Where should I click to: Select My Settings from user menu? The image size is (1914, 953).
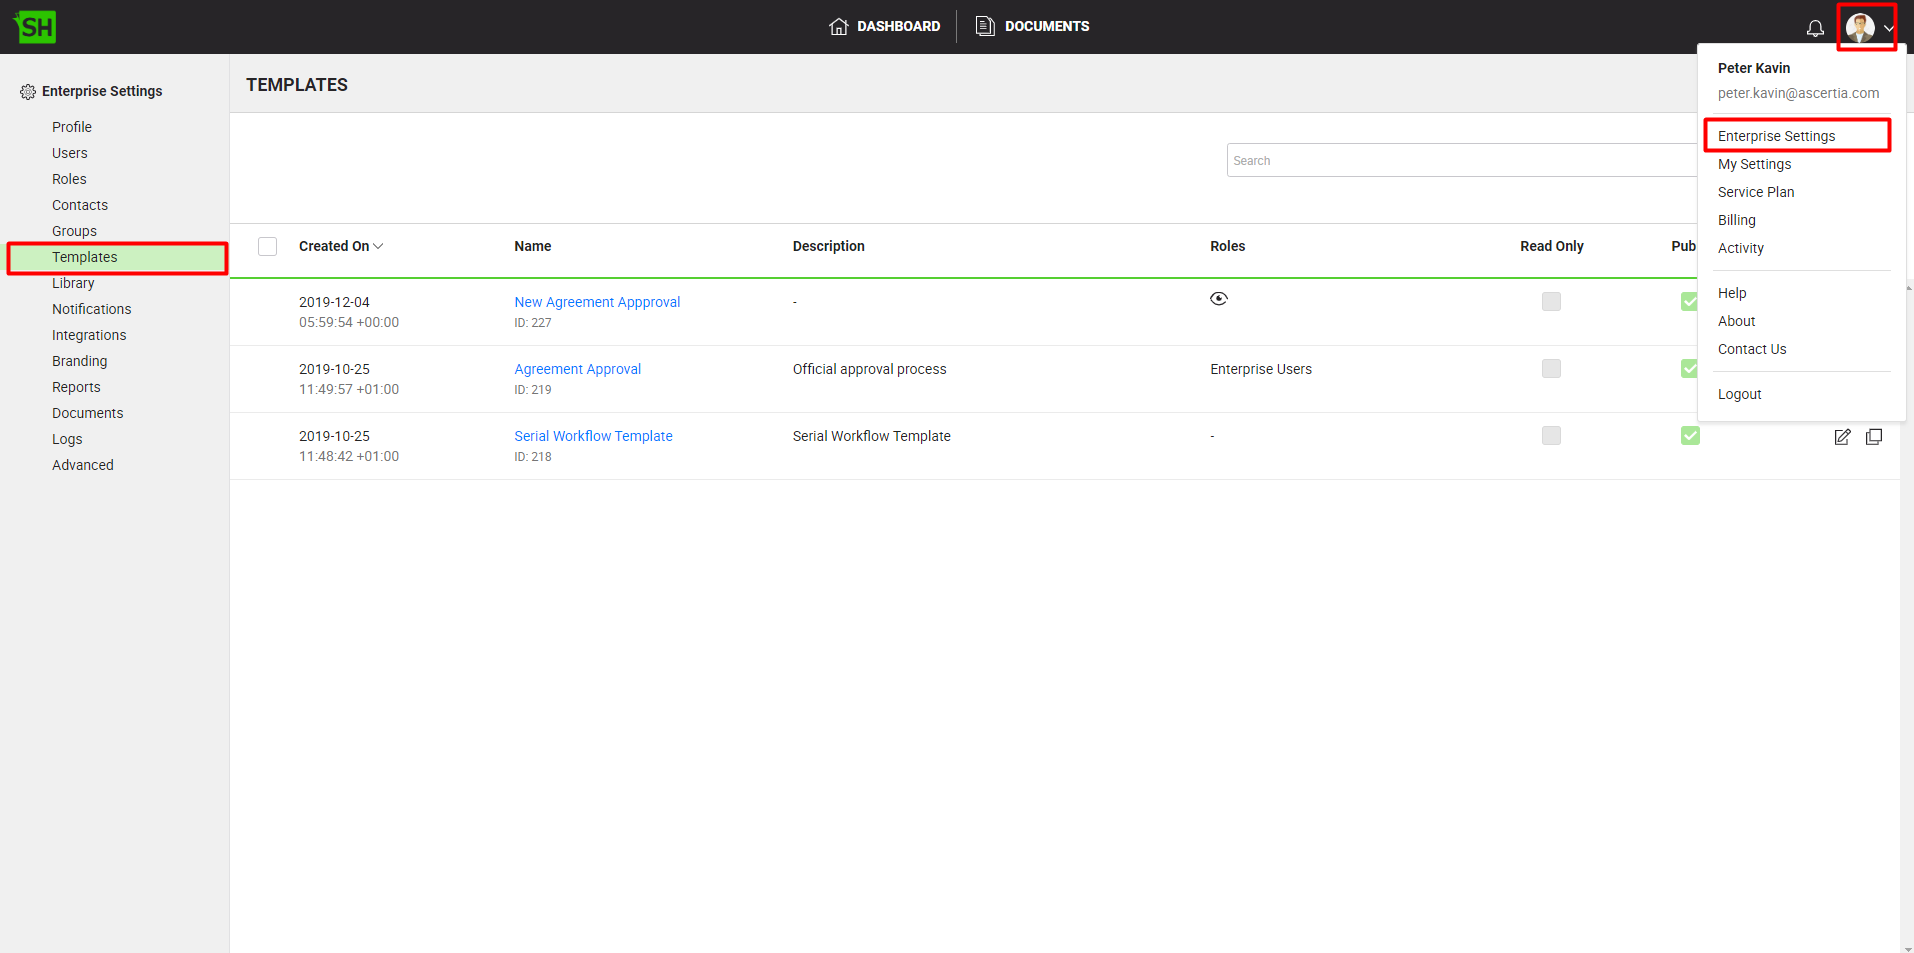point(1754,164)
